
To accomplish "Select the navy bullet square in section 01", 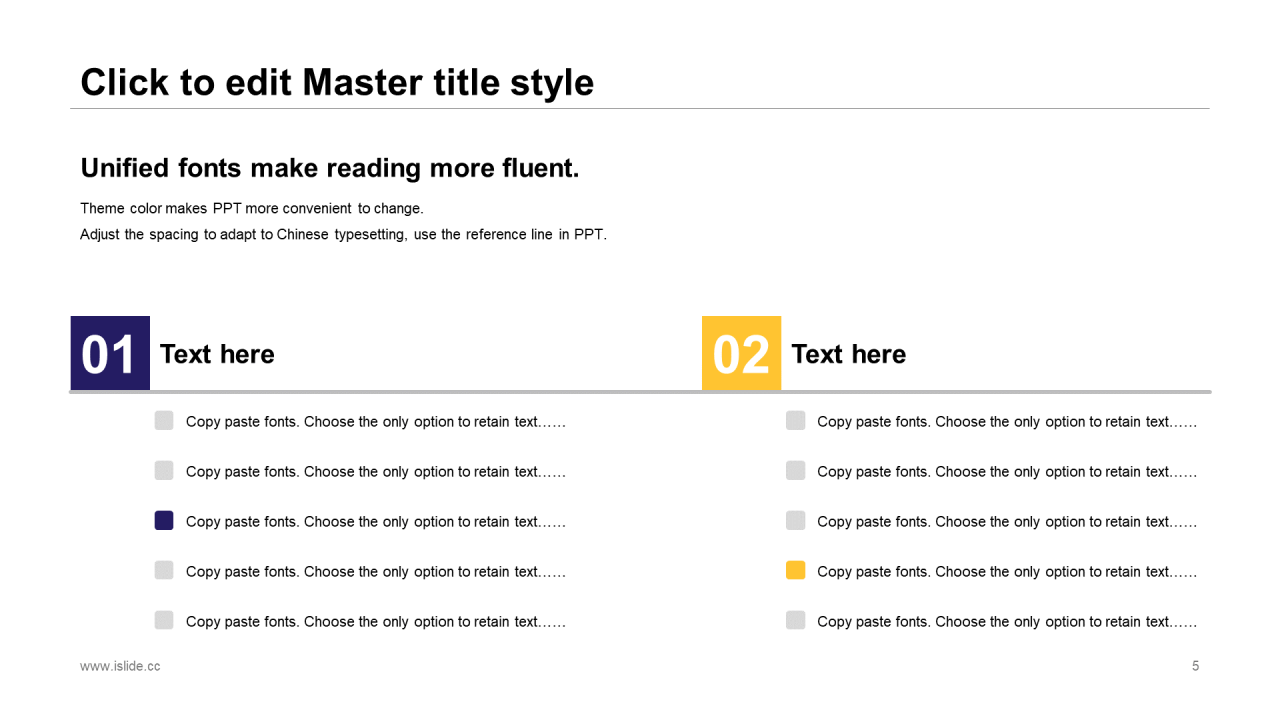I will coord(164,520).
